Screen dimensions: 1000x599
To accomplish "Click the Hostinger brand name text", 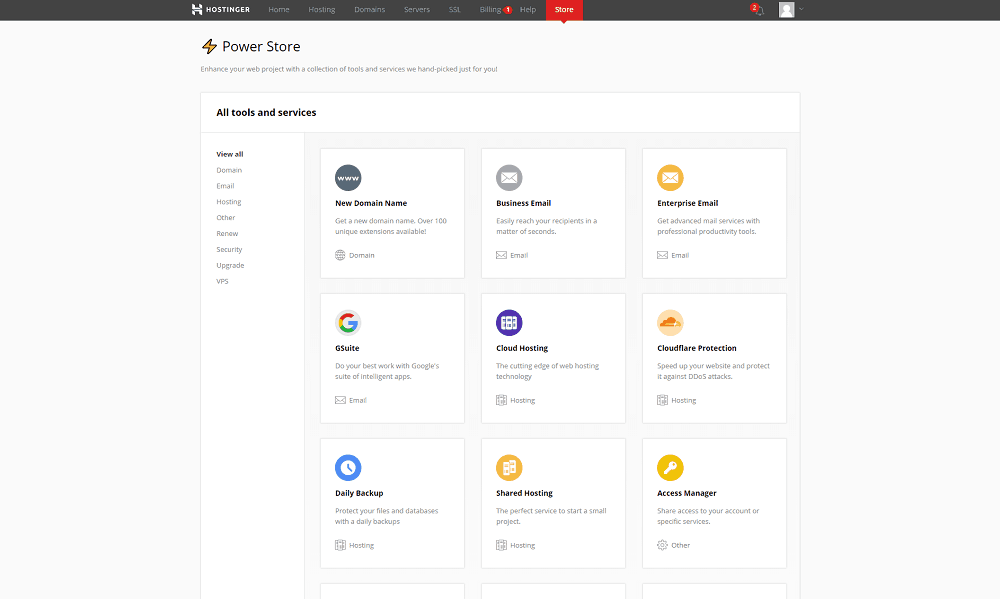I will pos(228,10).
